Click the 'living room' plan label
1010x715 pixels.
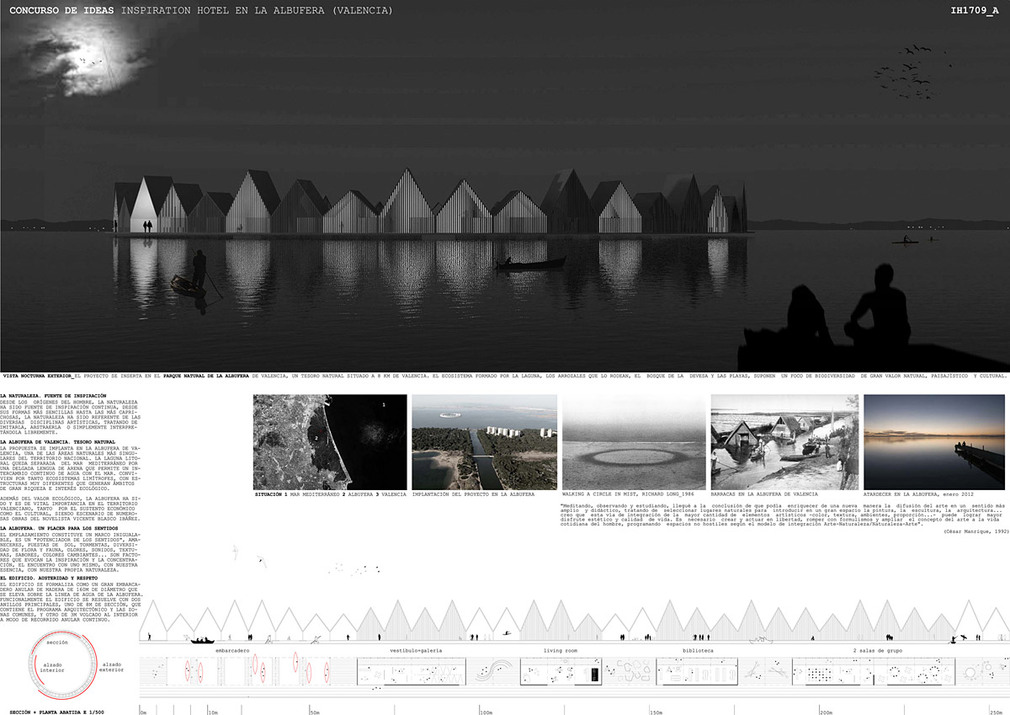(560, 651)
